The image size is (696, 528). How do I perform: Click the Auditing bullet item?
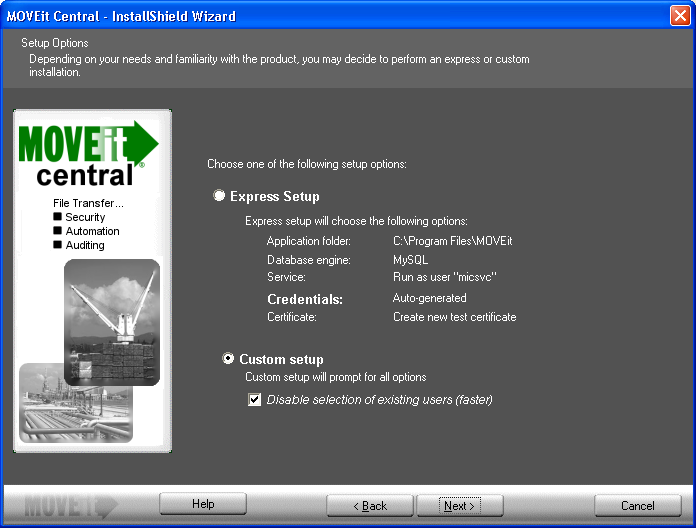[79, 245]
